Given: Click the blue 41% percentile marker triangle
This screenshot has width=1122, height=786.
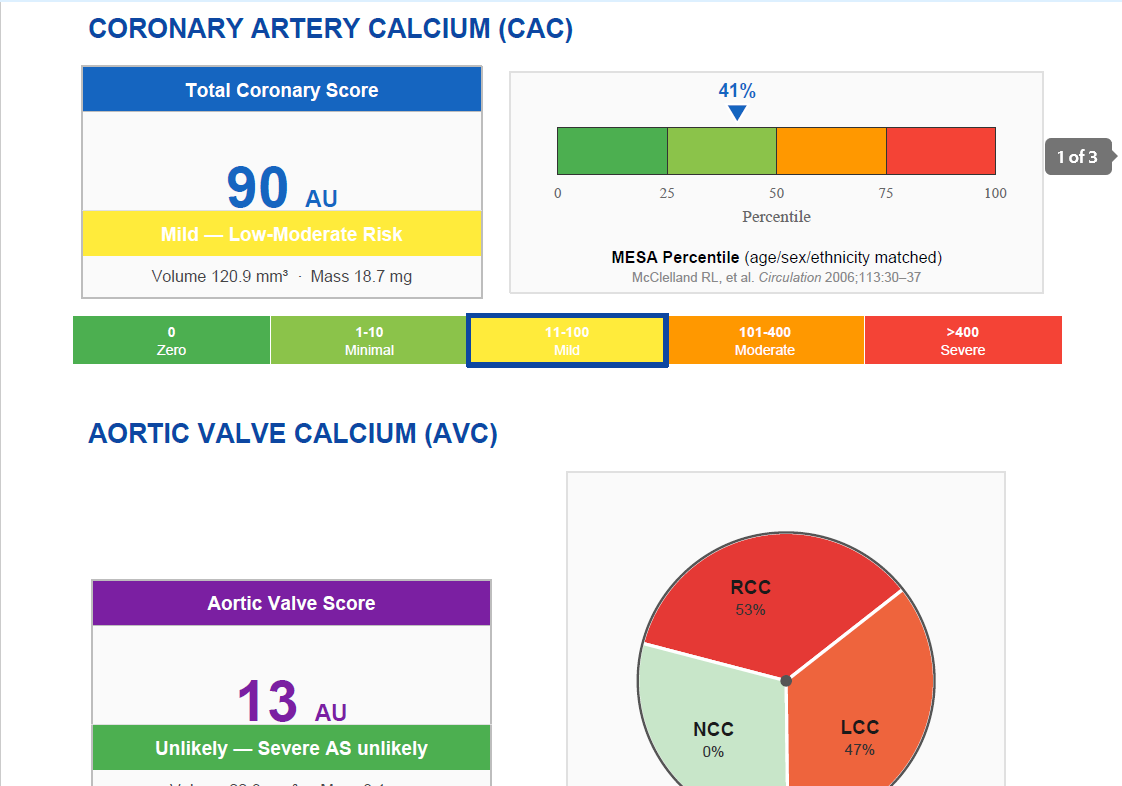Looking at the screenshot, I should (737, 113).
